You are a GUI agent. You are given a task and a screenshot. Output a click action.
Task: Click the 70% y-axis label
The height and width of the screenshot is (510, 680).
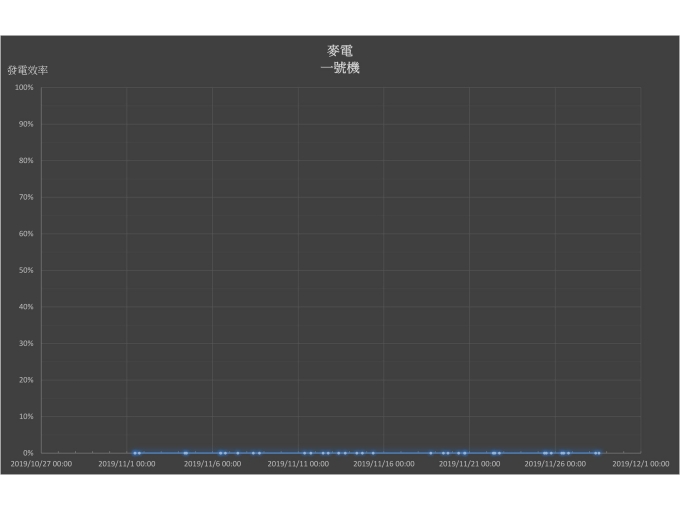click(x=26, y=198)
